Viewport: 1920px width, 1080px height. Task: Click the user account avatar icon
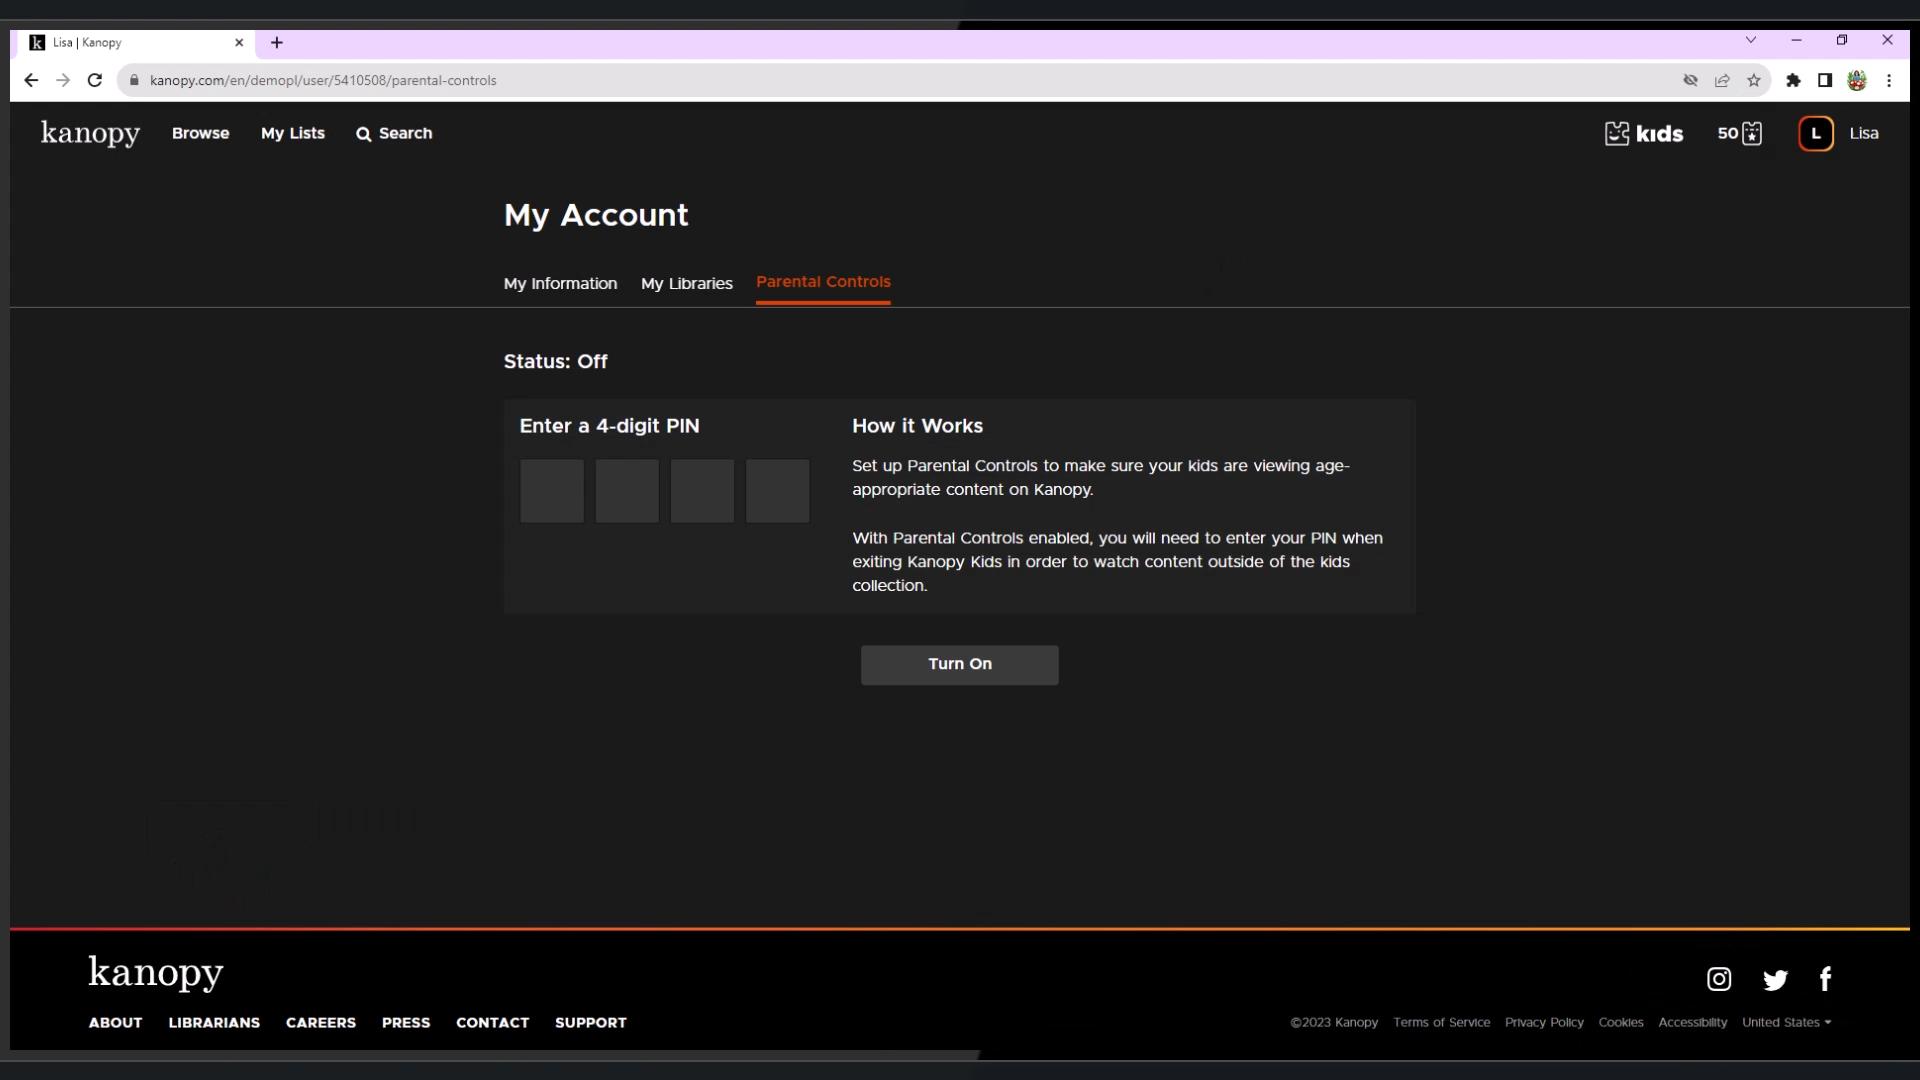point(1816,132)
